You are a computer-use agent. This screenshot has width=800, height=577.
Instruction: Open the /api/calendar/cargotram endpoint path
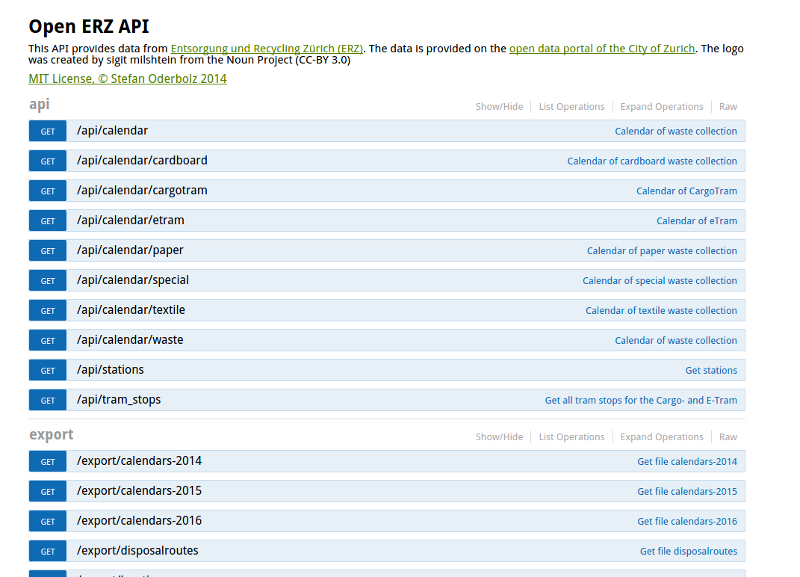[142, 191]
